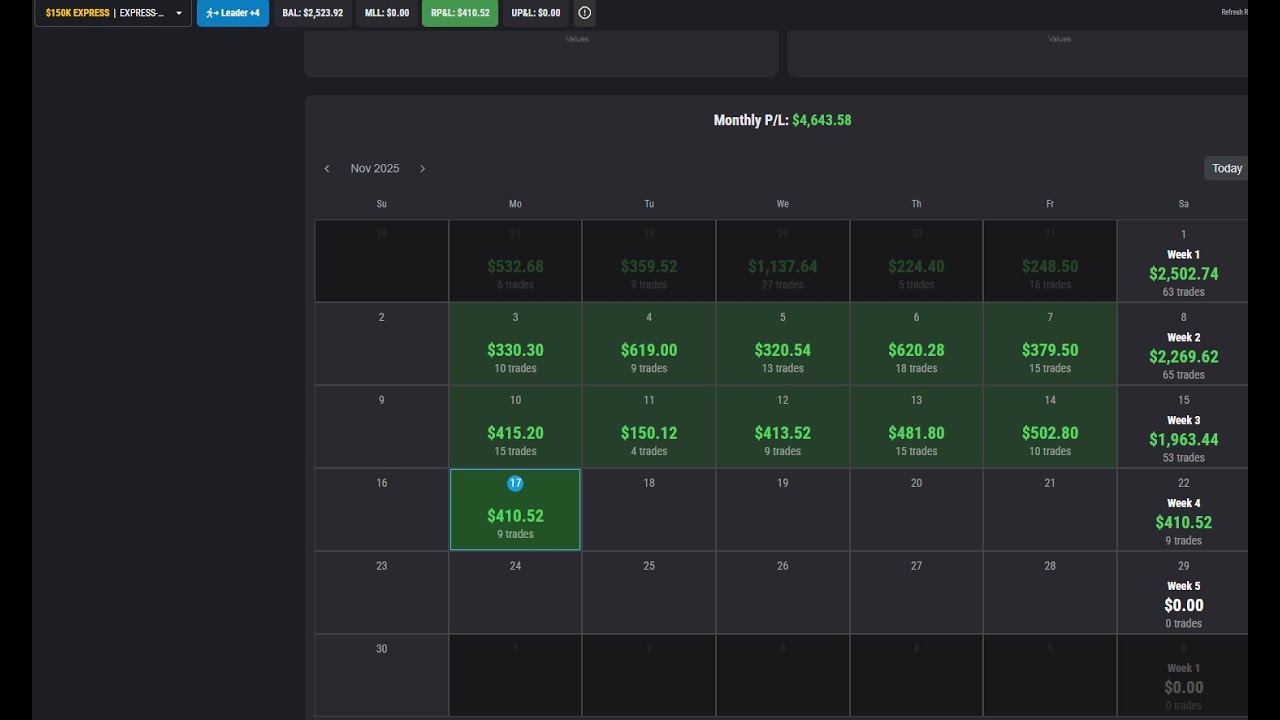Click Week 4 summary $410.52
The height and width of the screenshot is (720, 1280).
(1183, 510)
